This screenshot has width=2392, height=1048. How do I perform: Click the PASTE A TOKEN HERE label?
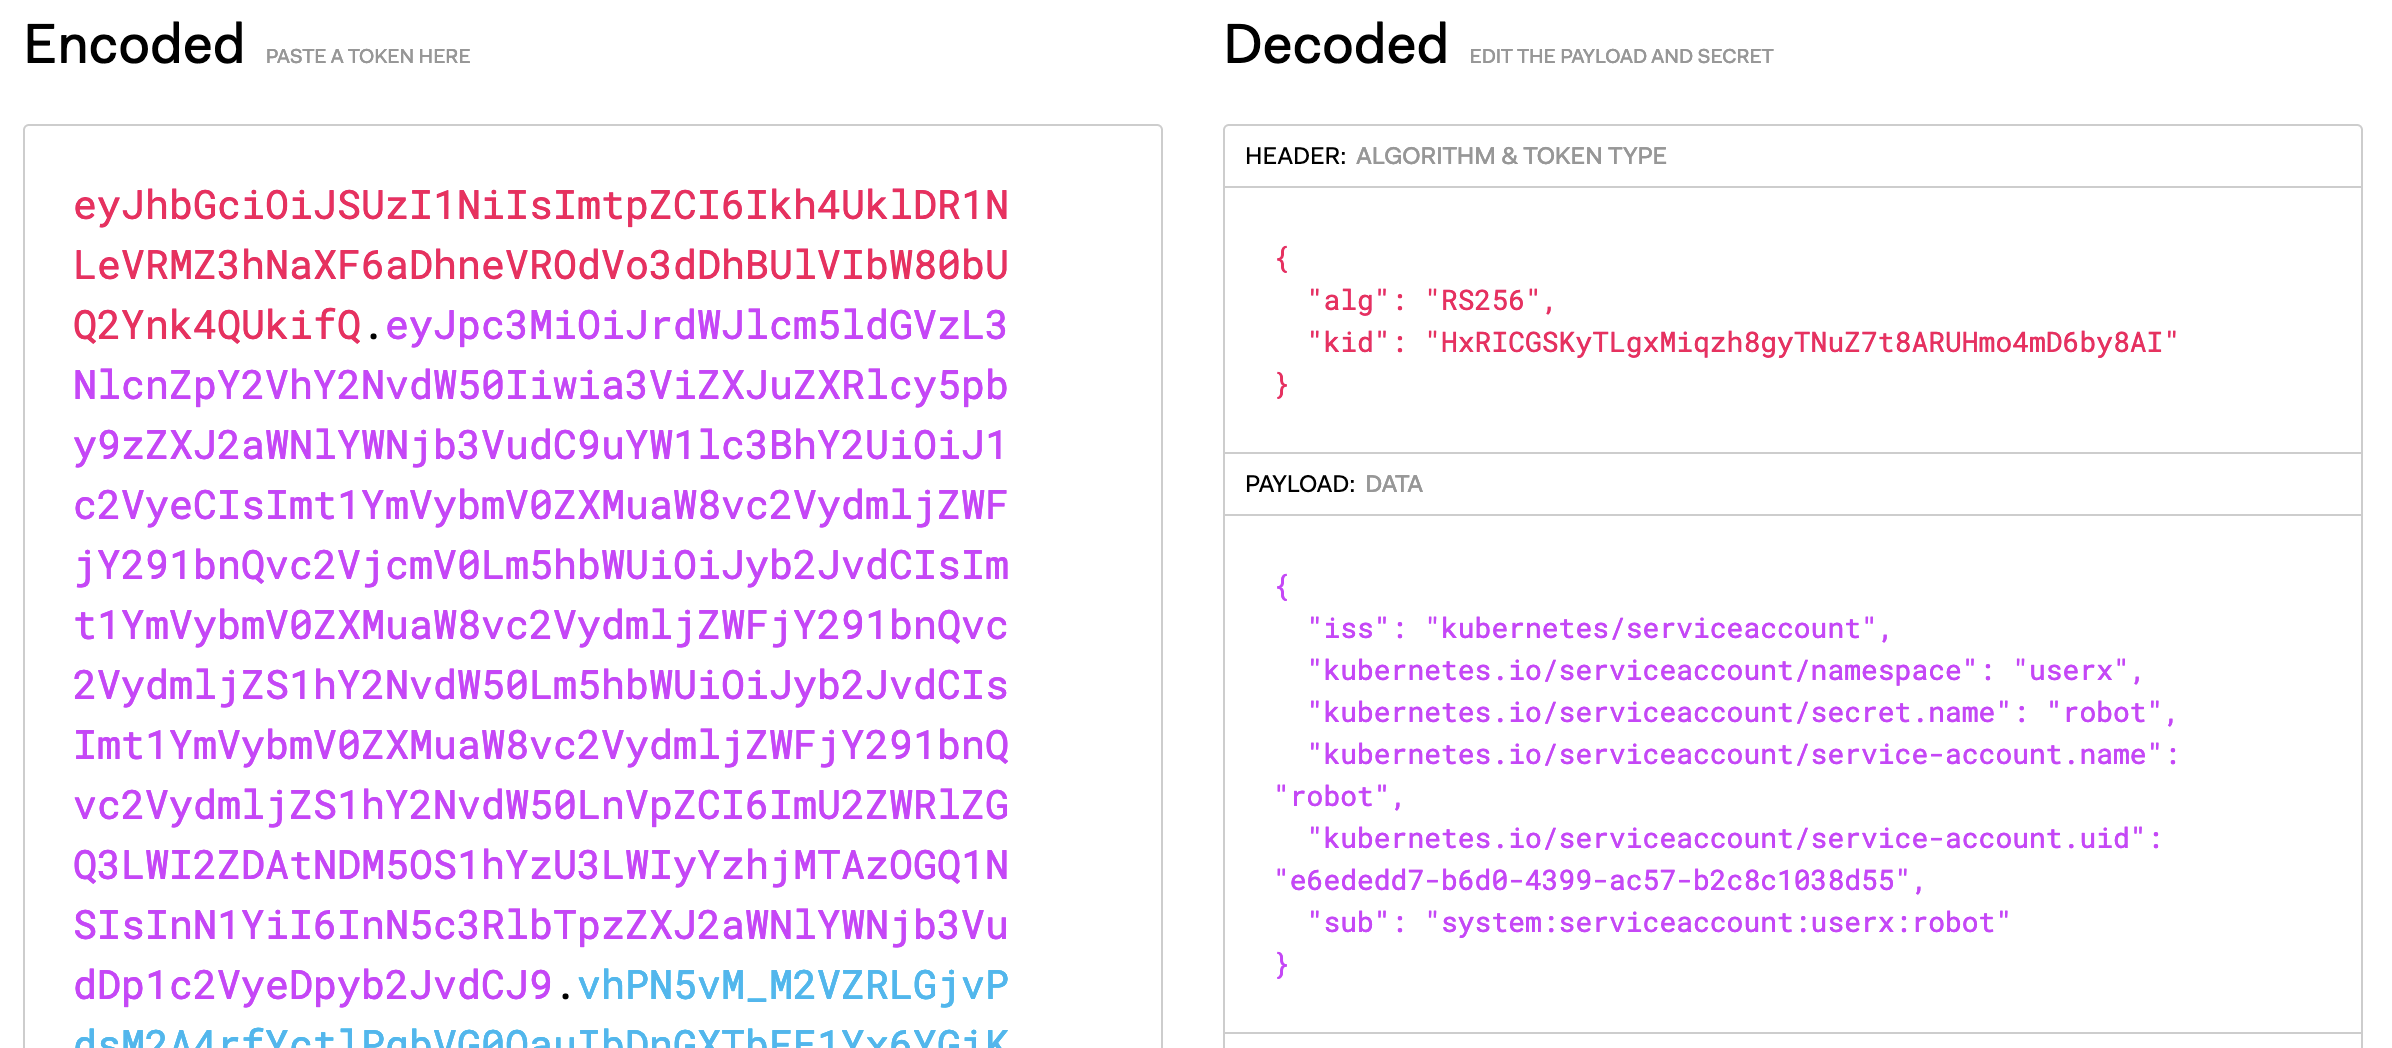[x=368, y=57]
